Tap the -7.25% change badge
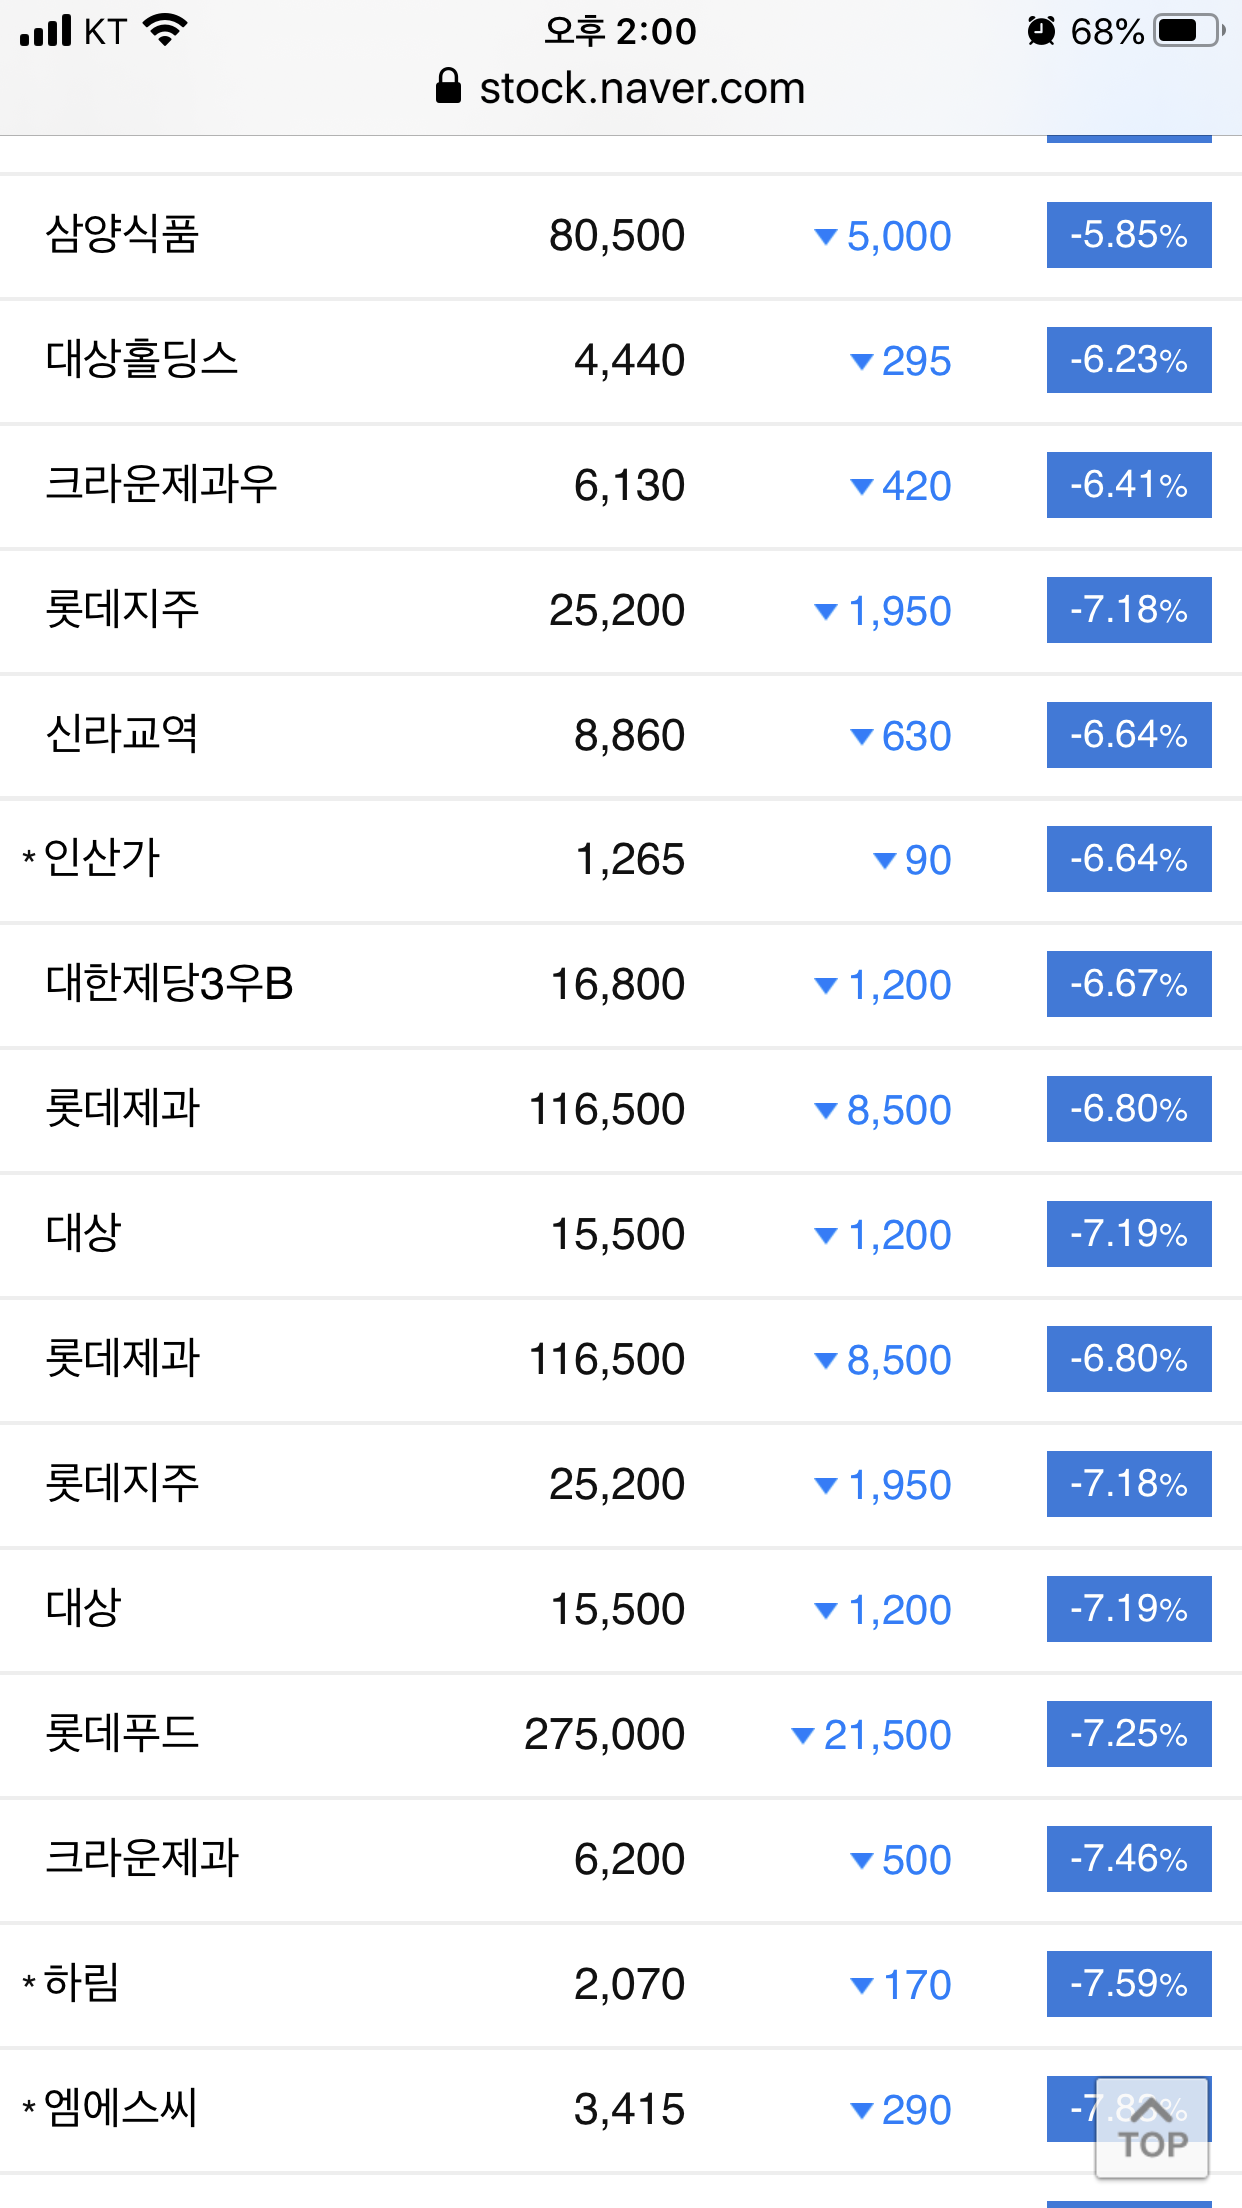This screenshot has width=1242, height=2208. click(x=1128, y=1734)
